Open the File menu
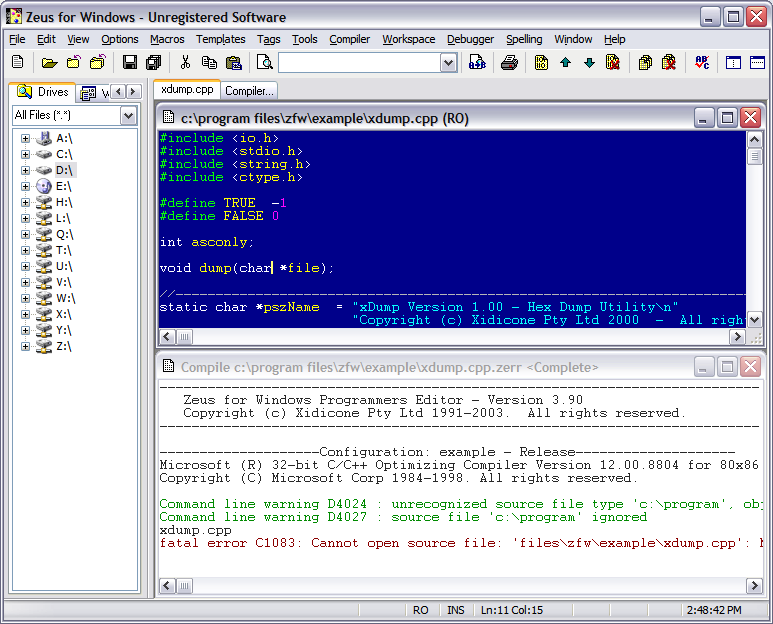This screenshot has height=624, width=773. point(17,39)
